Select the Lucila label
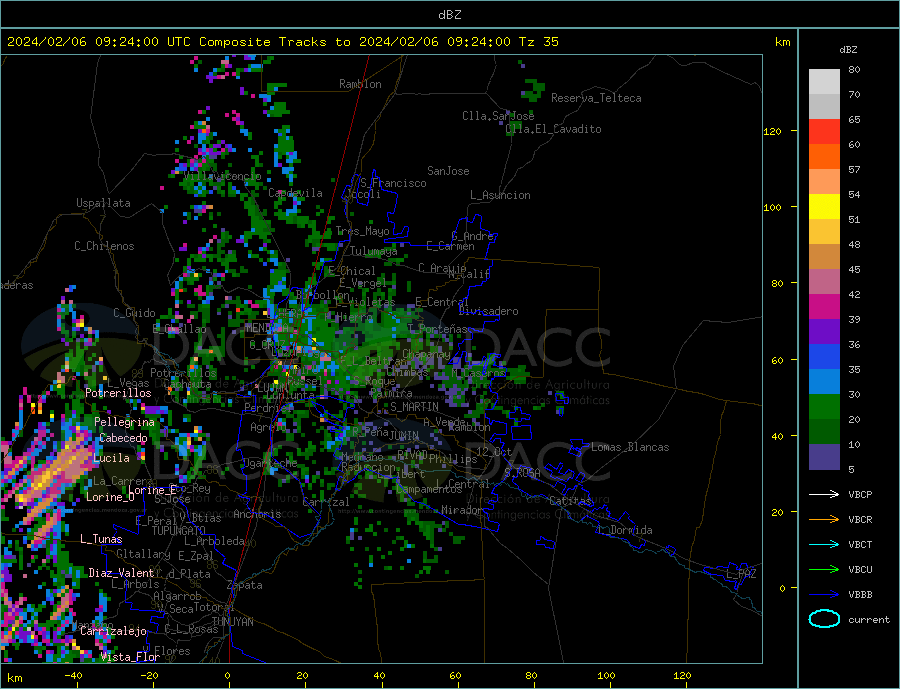 click(111, 458)
